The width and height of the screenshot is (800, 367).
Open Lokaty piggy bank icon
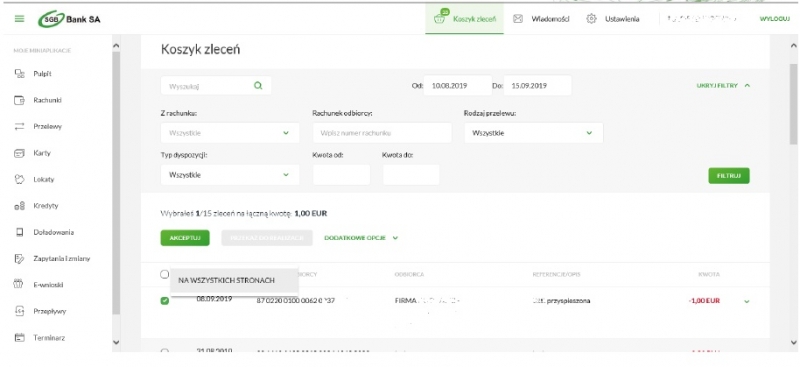19,179
